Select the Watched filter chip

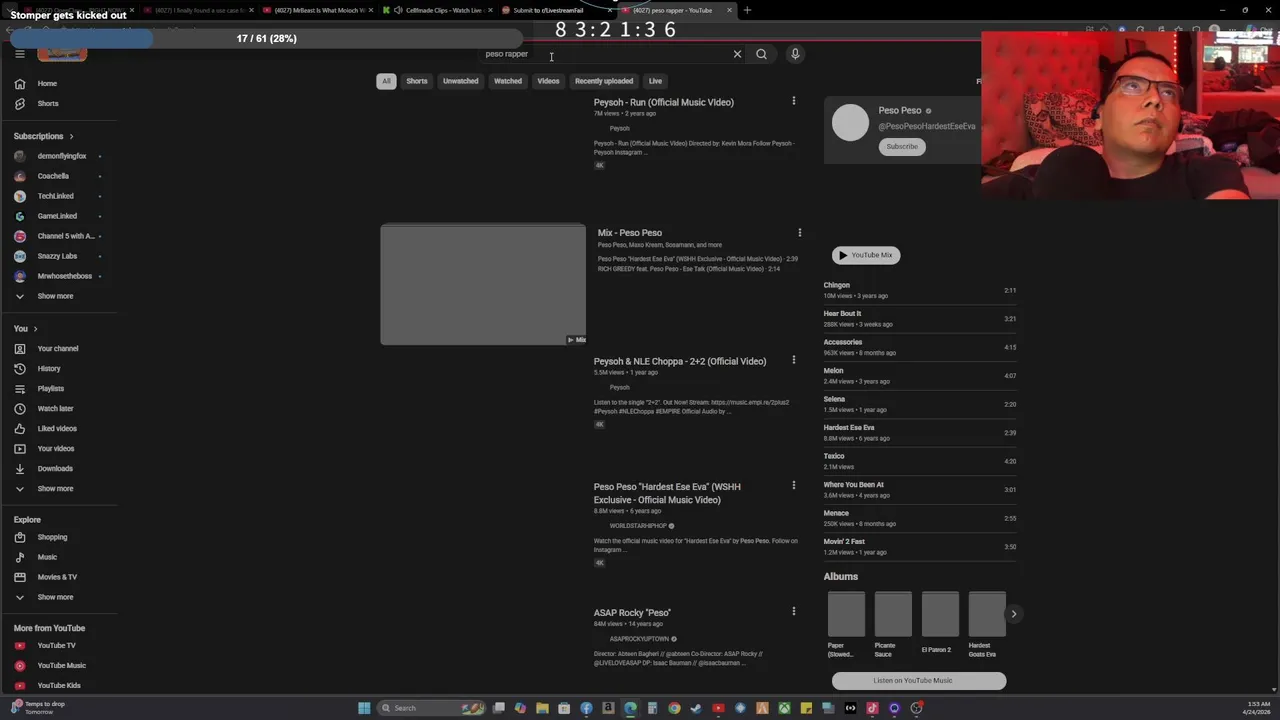[x=508, y=81]
